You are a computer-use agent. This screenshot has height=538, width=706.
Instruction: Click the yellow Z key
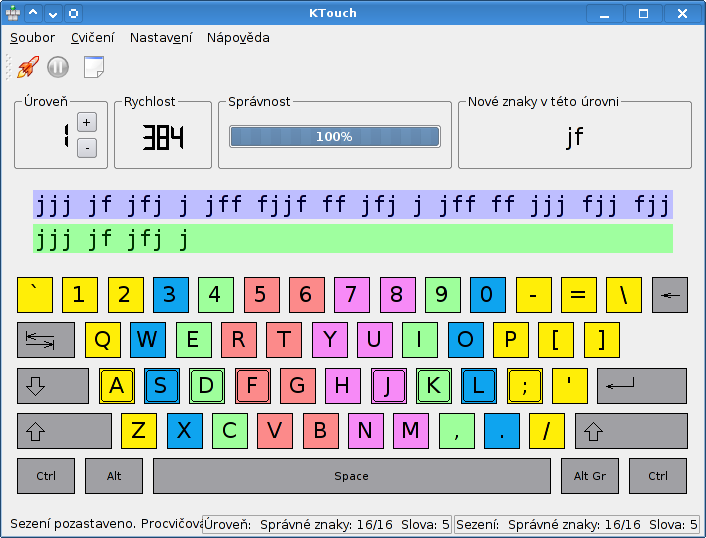point(139,431)
